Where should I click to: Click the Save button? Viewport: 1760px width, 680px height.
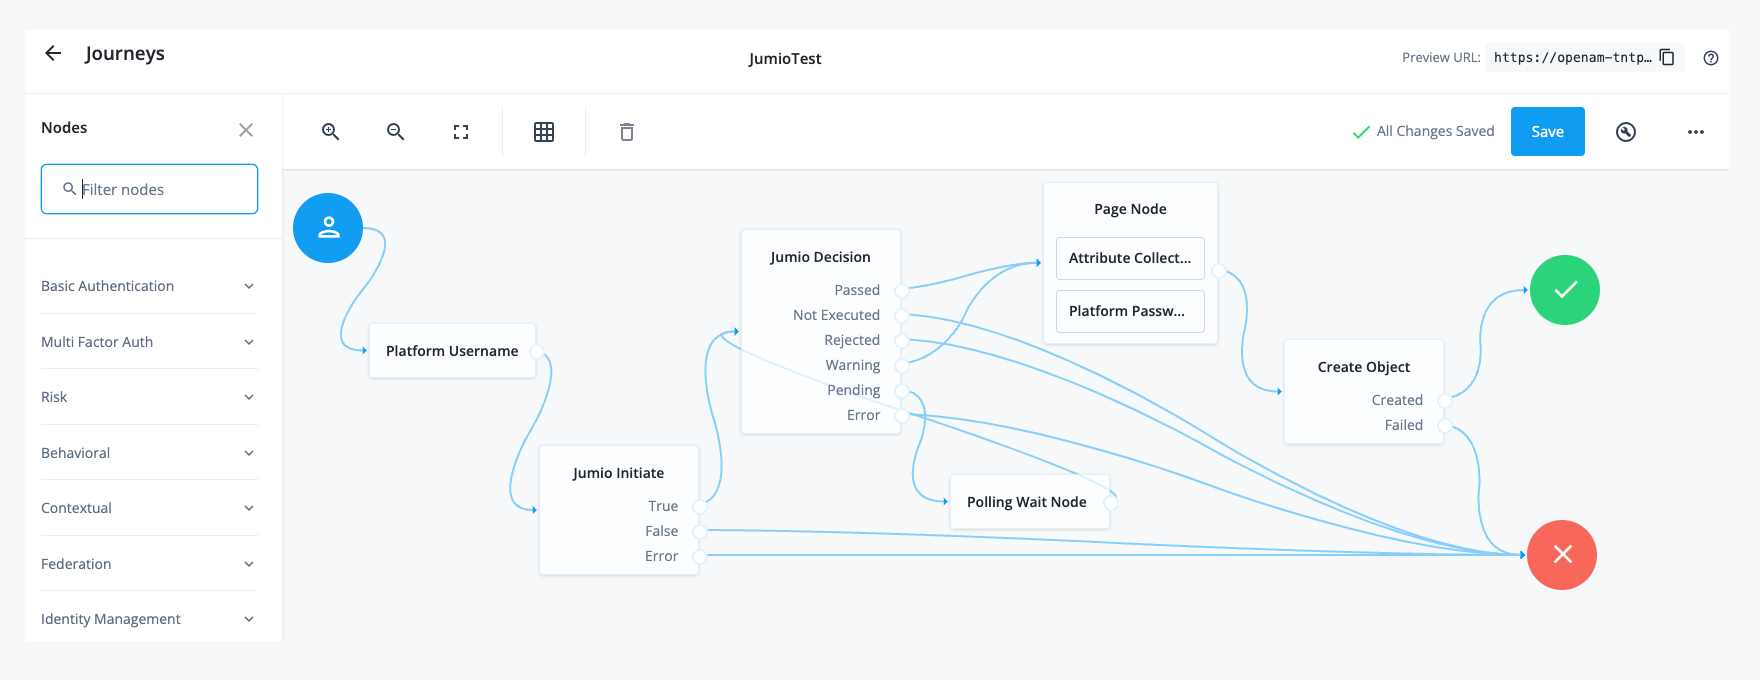(x=1547, y=132)
